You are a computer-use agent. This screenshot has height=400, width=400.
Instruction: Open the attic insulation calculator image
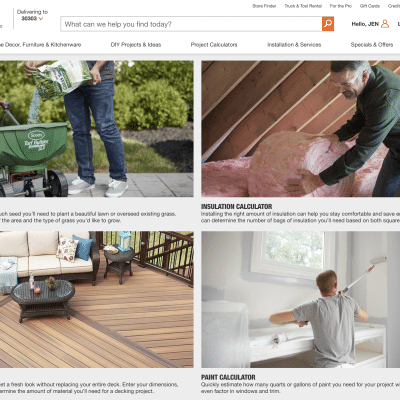pyautogui.click(x=301, y=129)
